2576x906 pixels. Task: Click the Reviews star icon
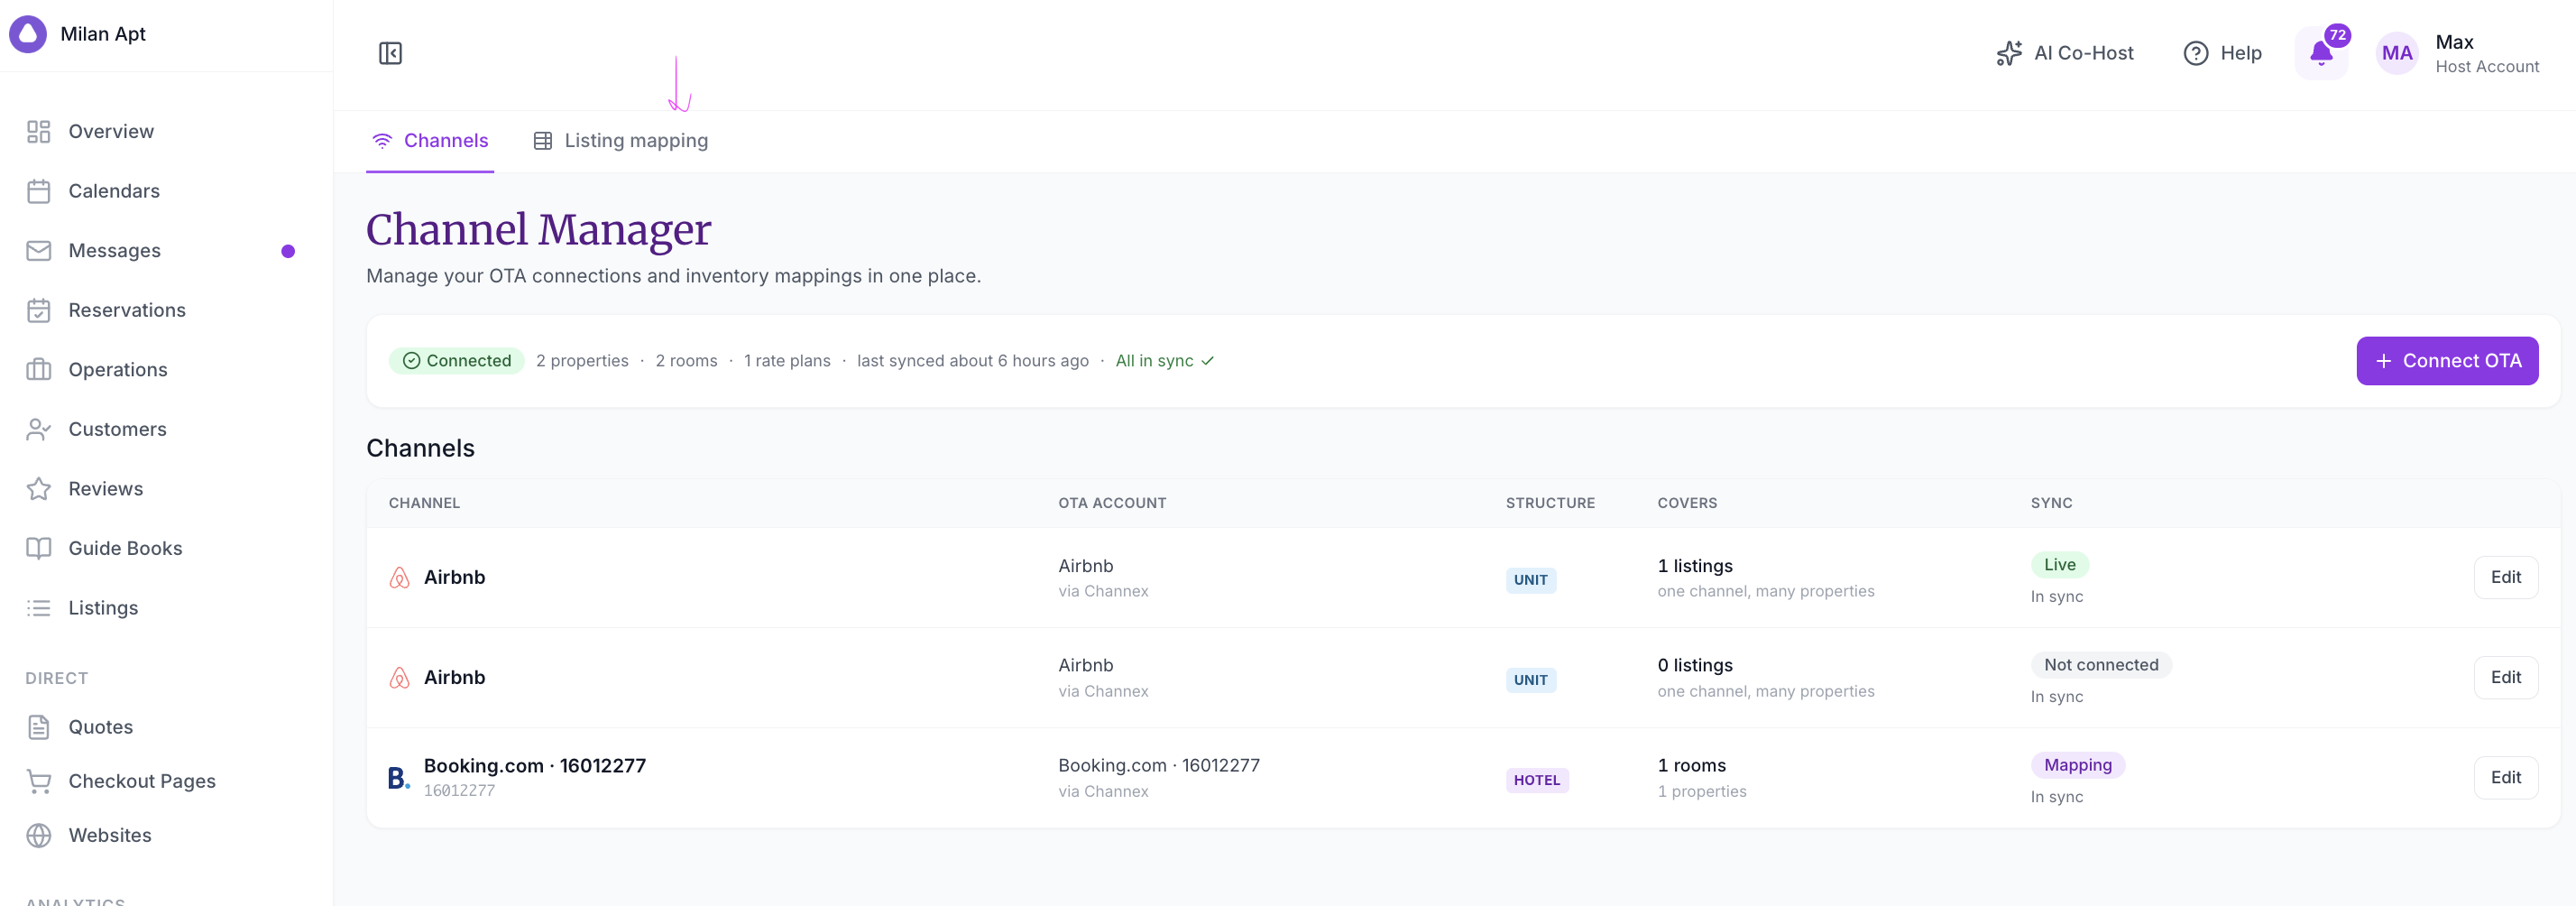[39, 489]
